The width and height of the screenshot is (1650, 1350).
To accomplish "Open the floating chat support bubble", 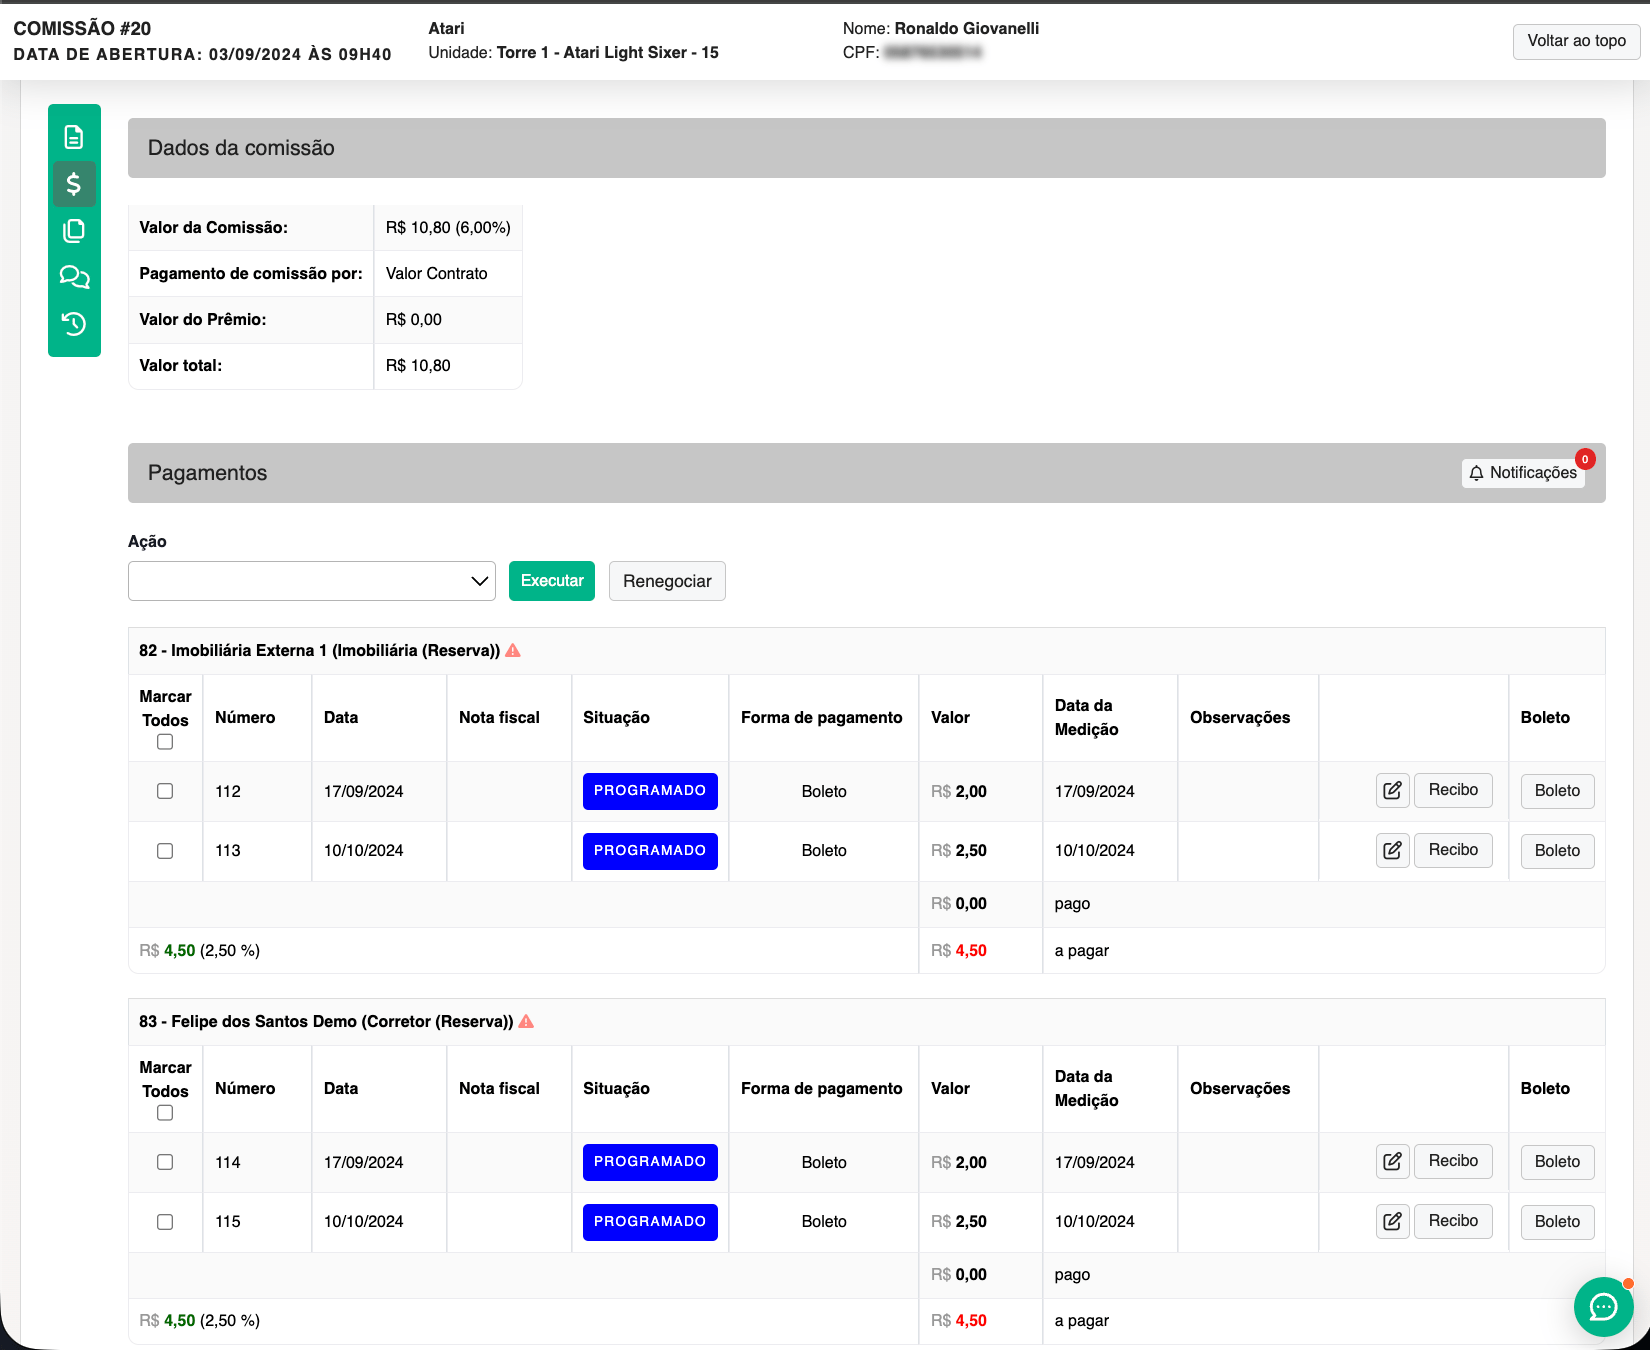I will pos(1603,1306).
